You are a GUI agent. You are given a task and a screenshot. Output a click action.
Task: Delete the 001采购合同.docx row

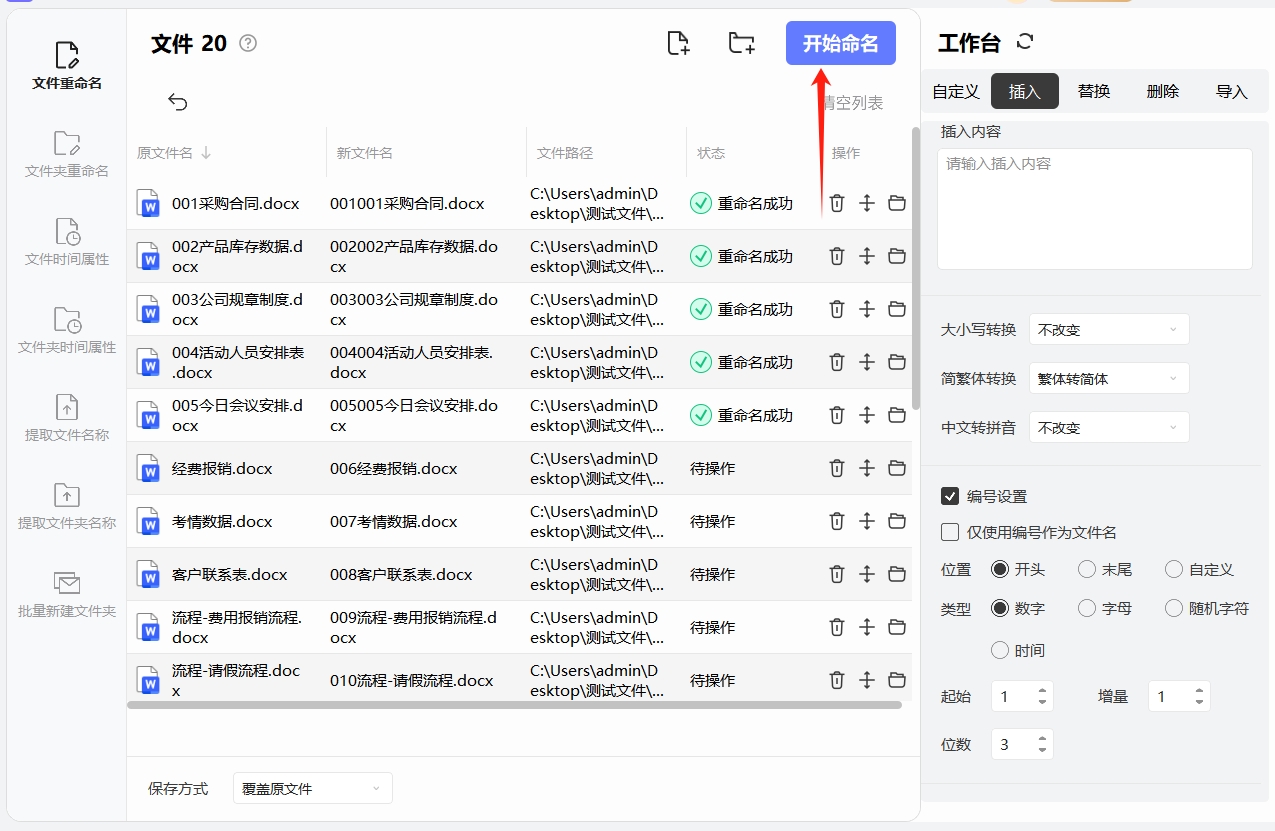pos(837,203)
